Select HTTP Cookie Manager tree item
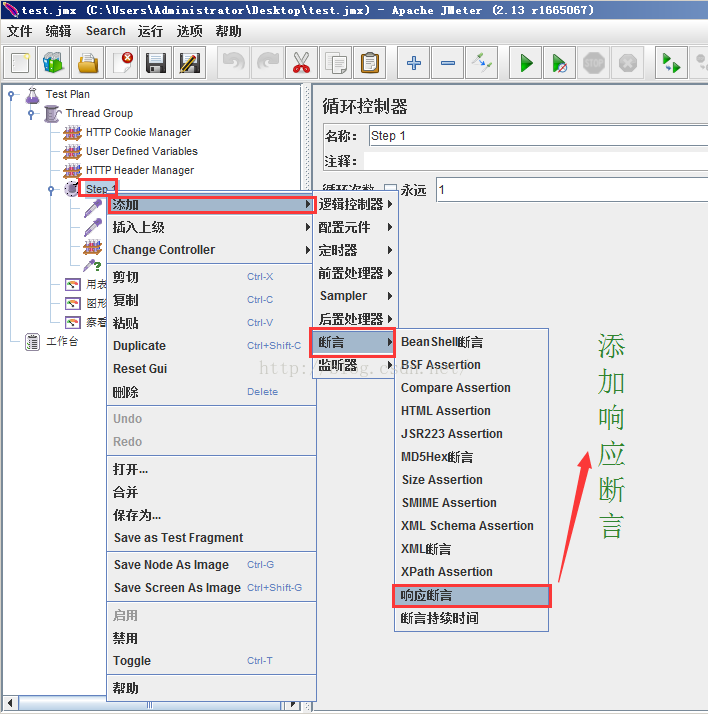This screenshot has height=714, width=708. click(x=138, y=133)
